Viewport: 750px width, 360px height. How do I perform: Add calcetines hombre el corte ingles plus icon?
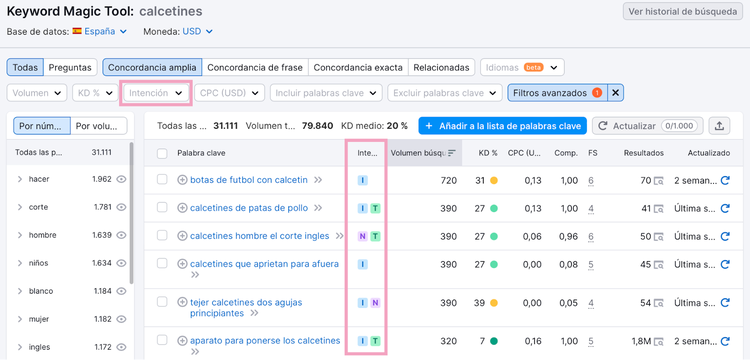[182, 236]
